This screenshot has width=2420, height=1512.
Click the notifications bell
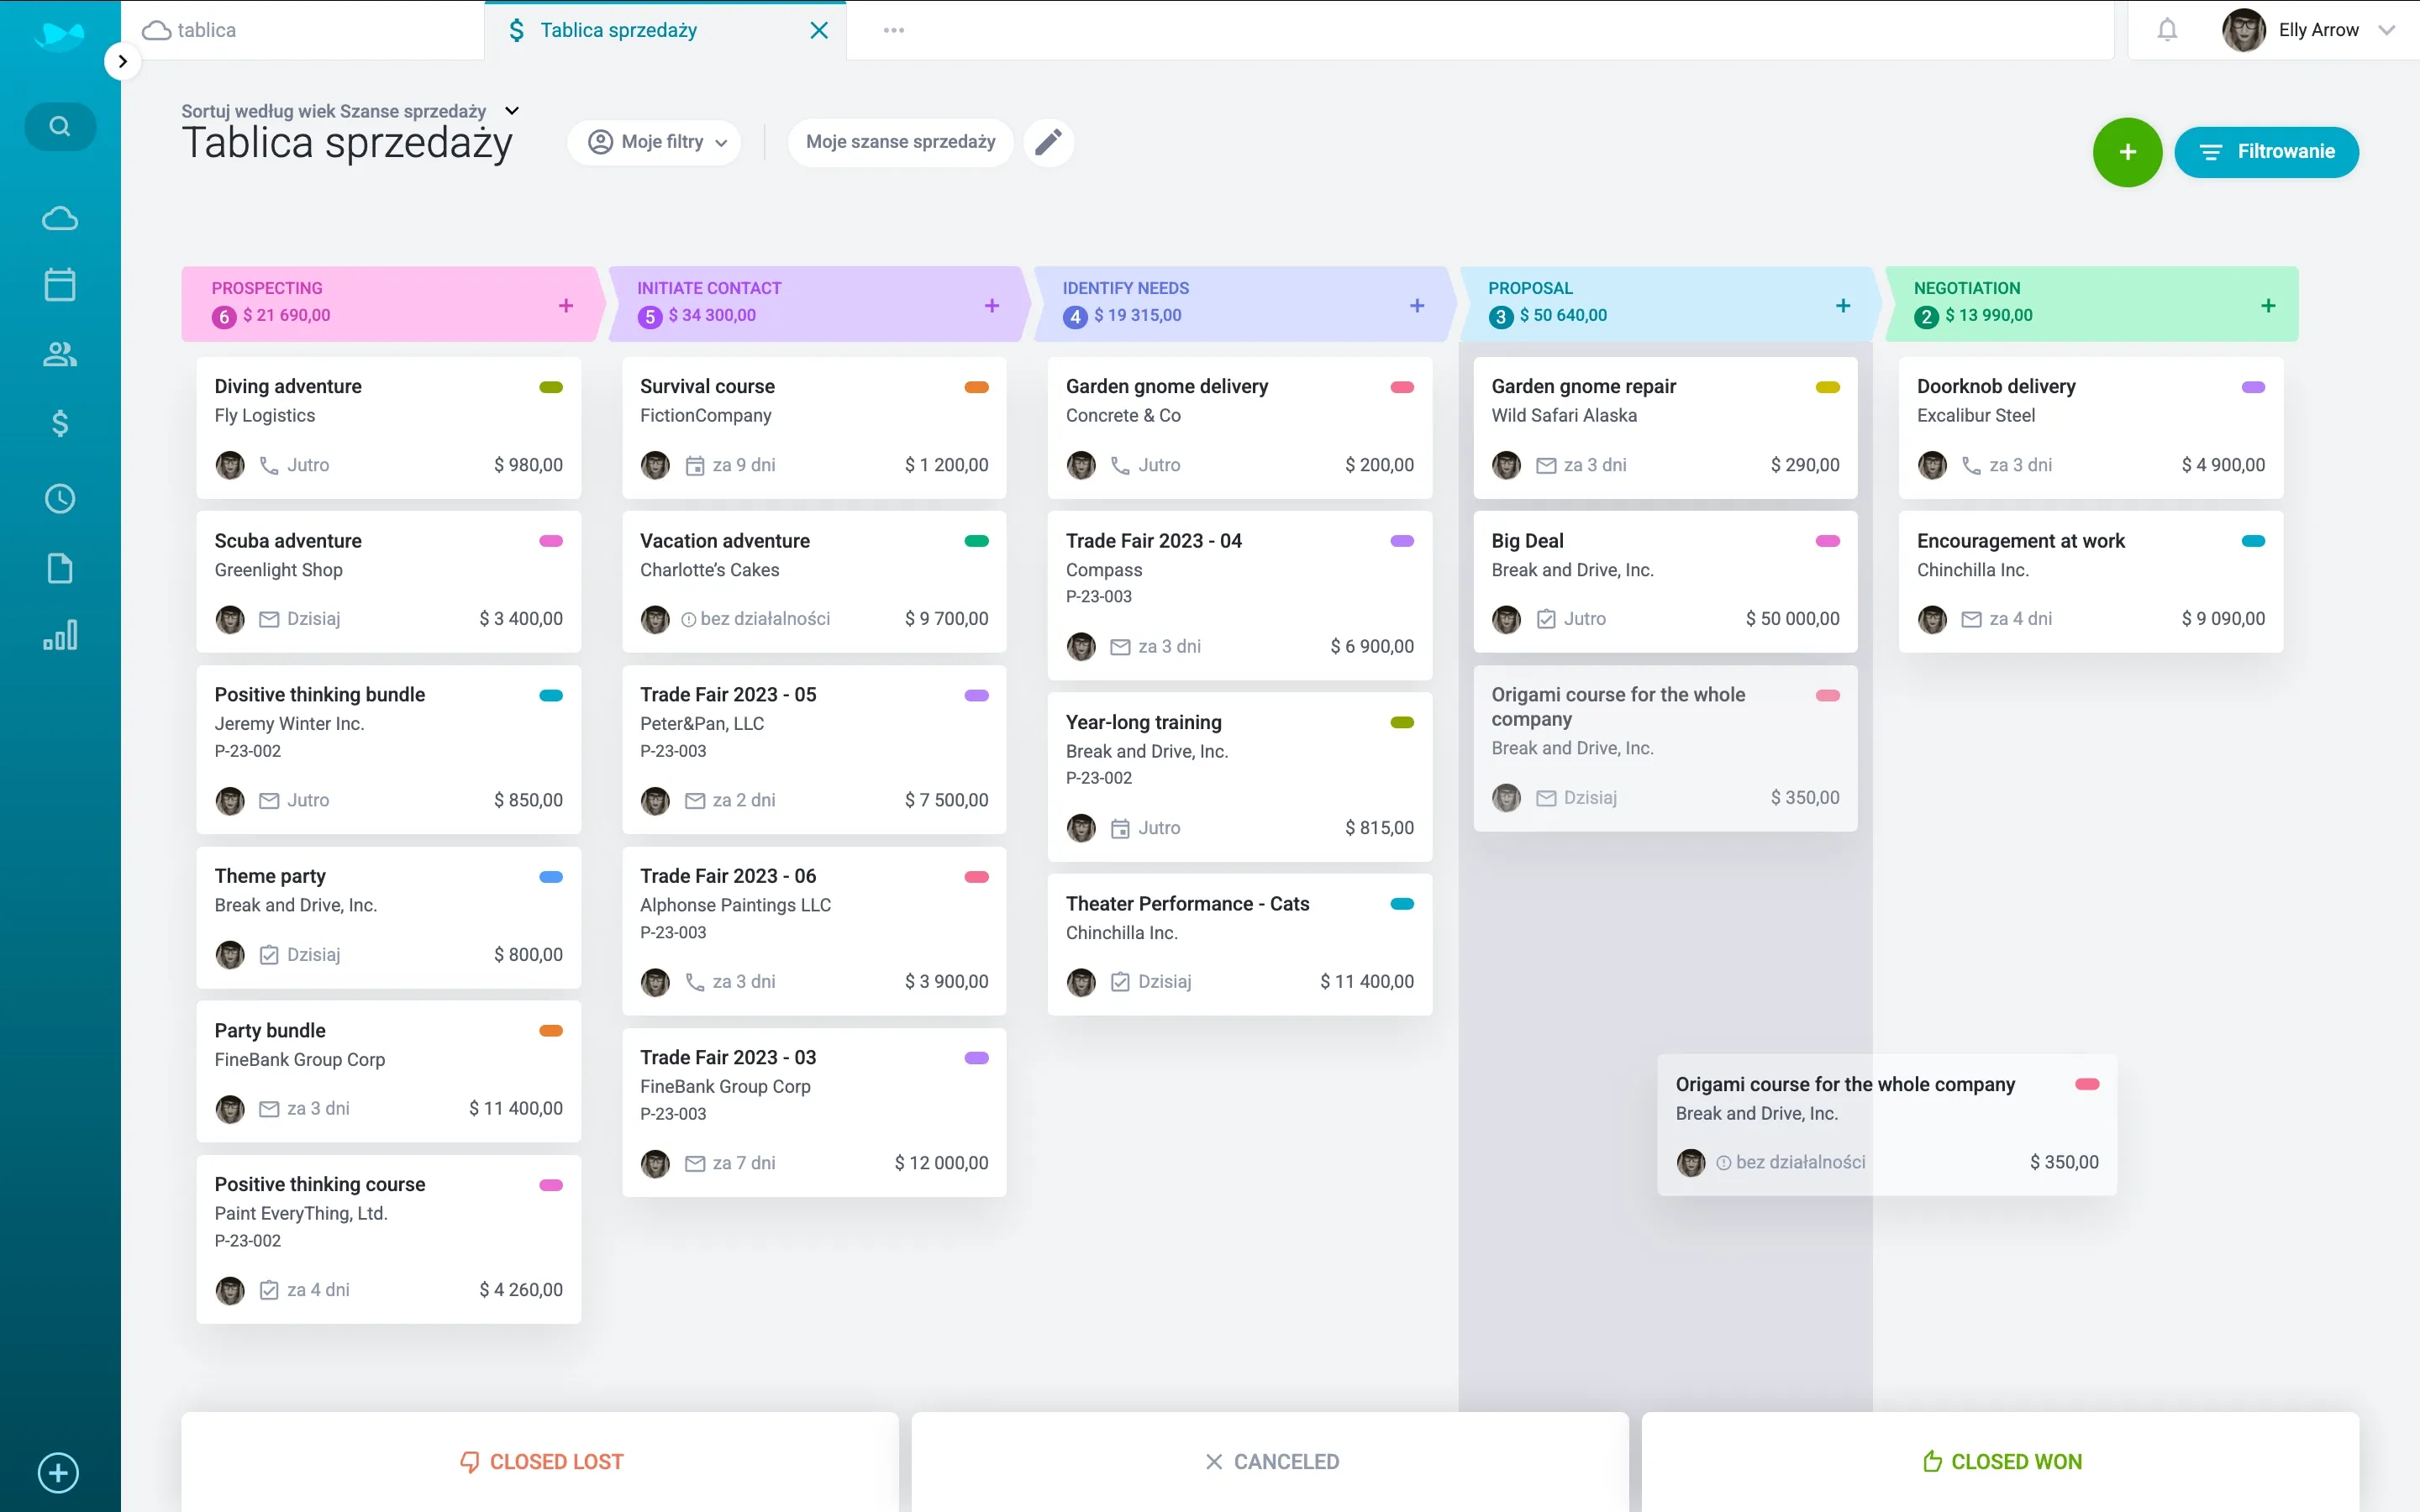tap(2167, 30)
